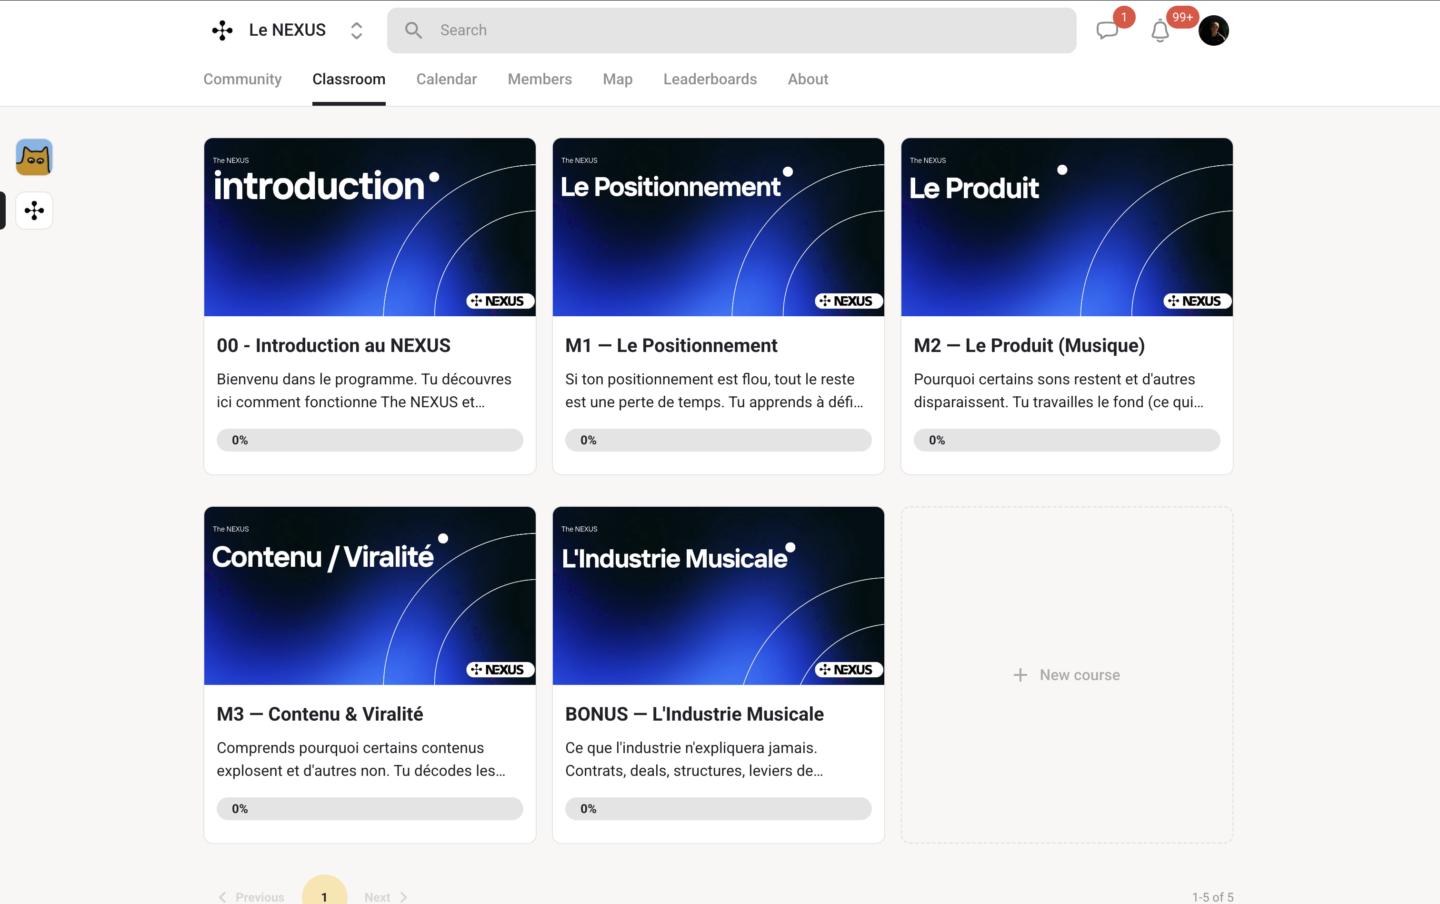
Task: Select the NEXUS group icon in sidebar
Action: pyautogui.click(x=34, y=211)
